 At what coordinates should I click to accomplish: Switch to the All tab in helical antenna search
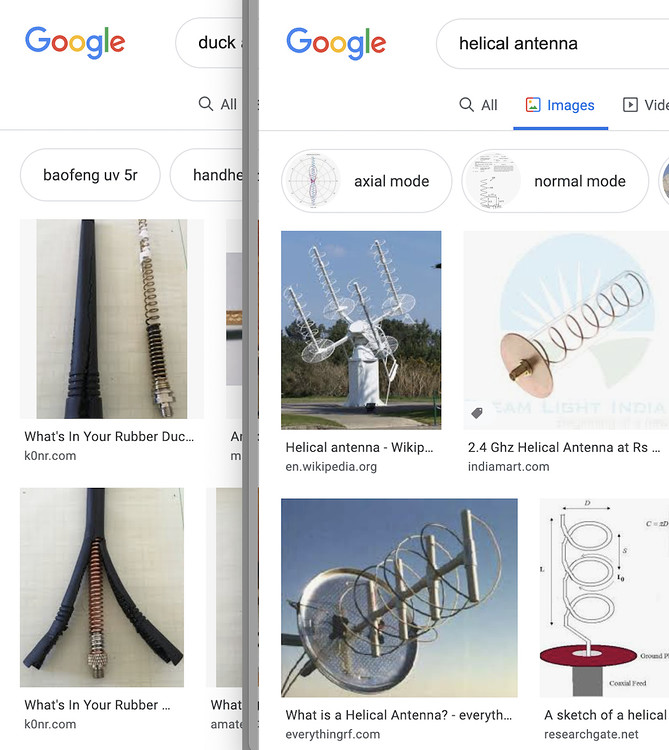[x=478, y=105]
